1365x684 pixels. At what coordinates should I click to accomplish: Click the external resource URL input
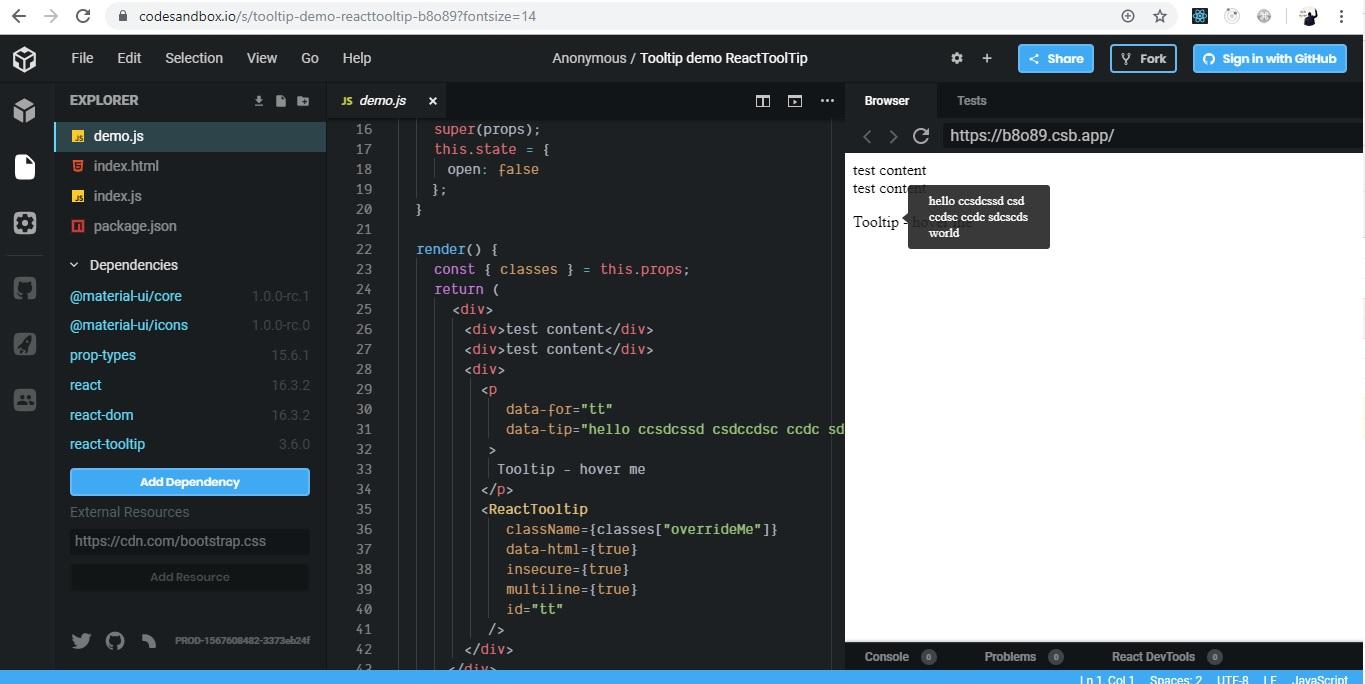pos(190,541)
